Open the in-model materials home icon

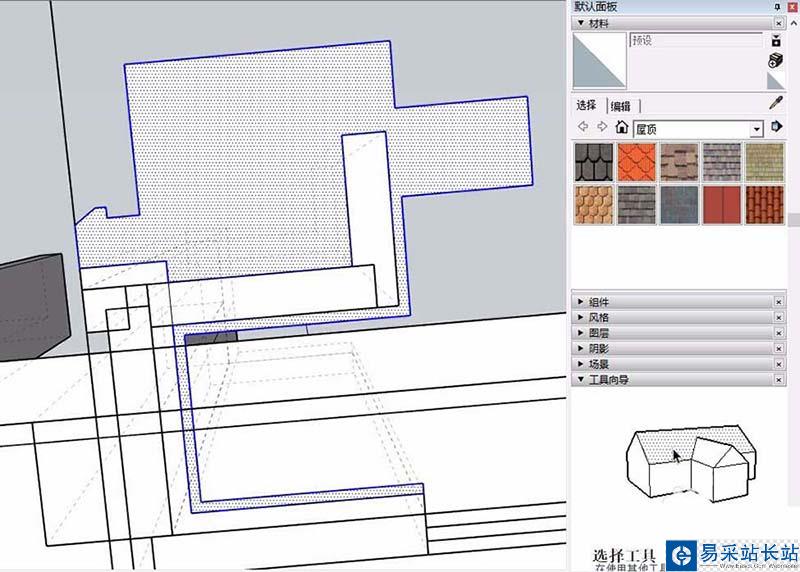621,127
